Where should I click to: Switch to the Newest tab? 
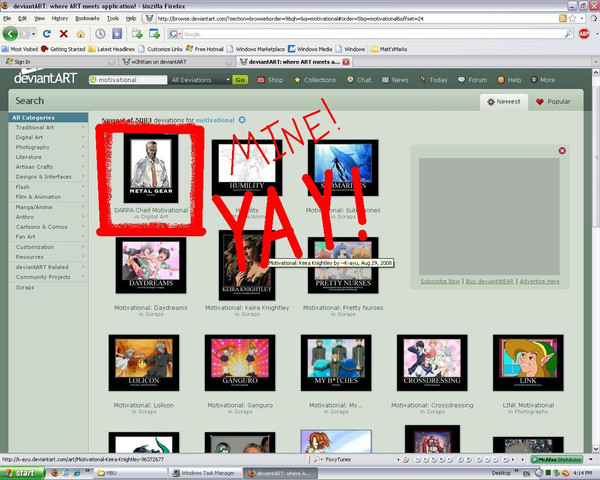coord(504,102)
